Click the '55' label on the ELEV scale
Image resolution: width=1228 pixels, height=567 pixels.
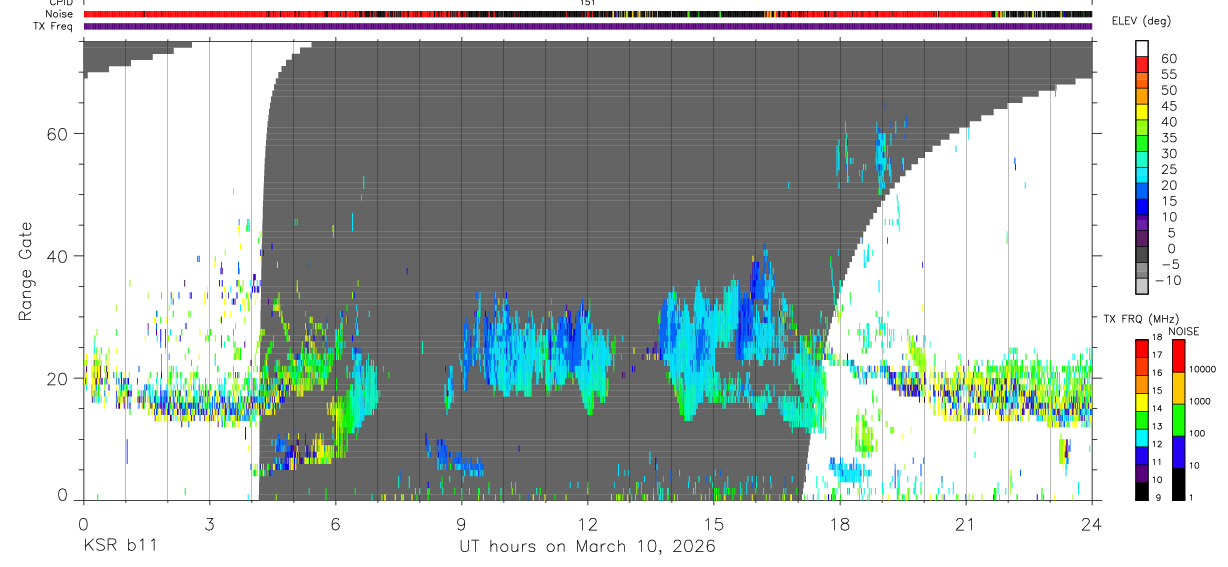pos(1168,74)
